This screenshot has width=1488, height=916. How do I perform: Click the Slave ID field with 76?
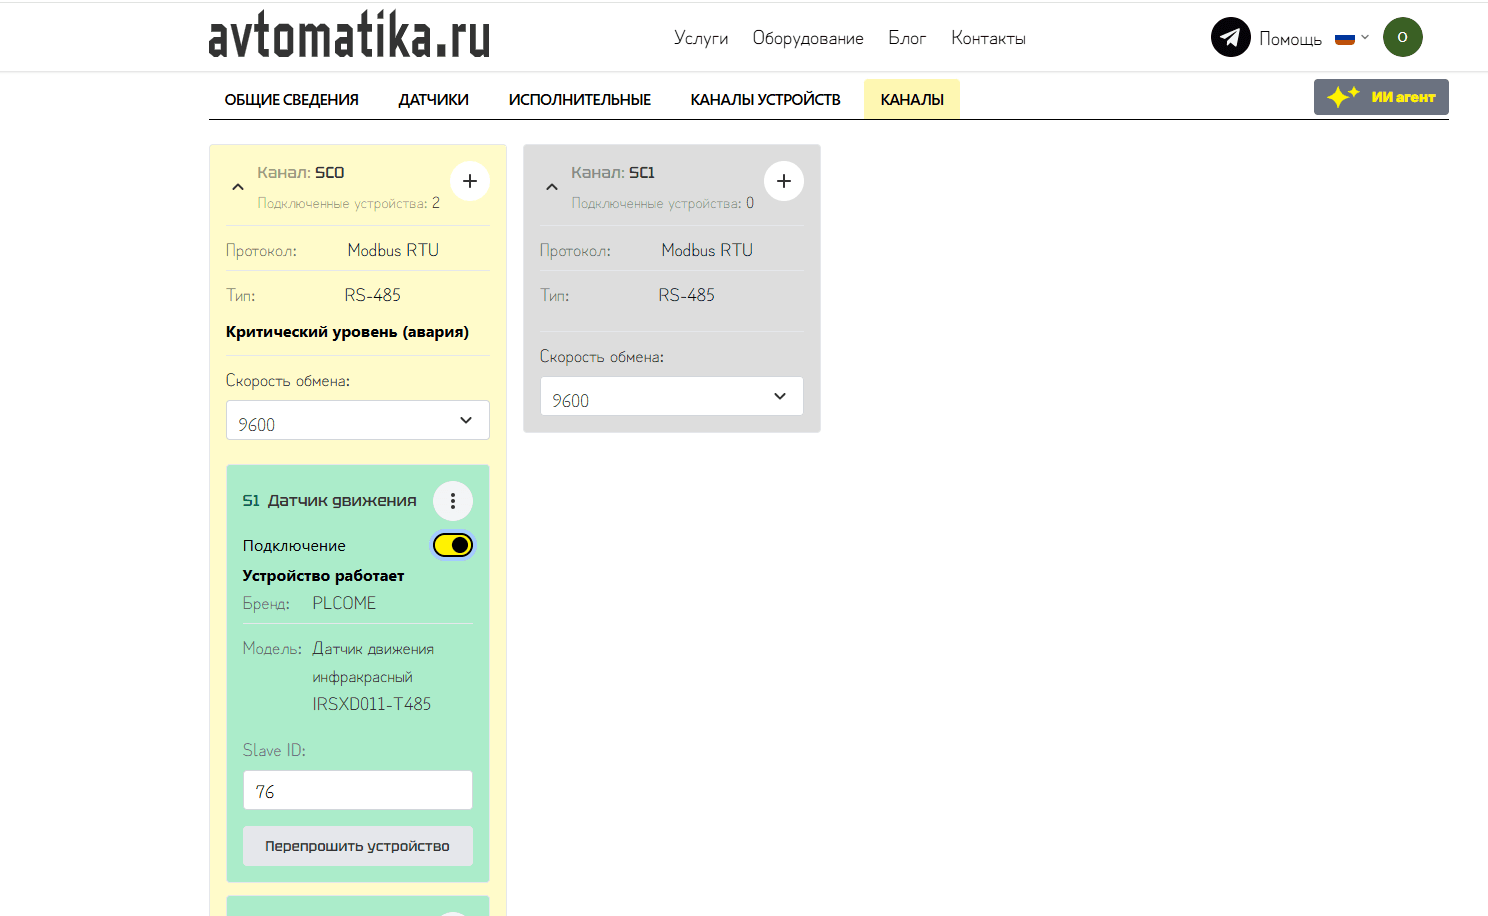pyautogui.click(x=358, y=790)
